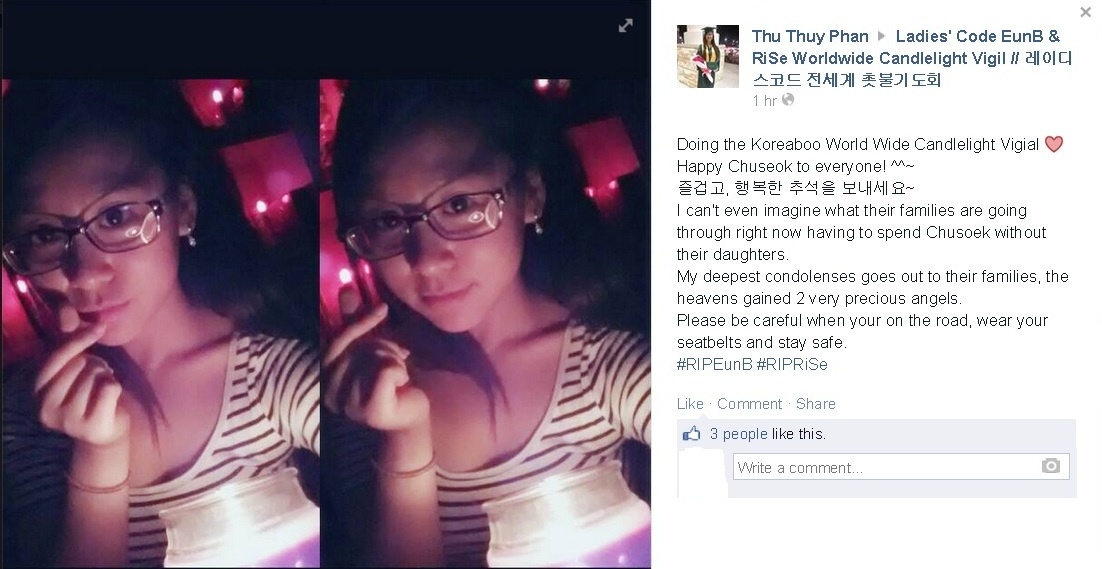The height and width of the screenshot is (569, 1102).
Task: Click the 1 hr timestamp
Action: 764,100
